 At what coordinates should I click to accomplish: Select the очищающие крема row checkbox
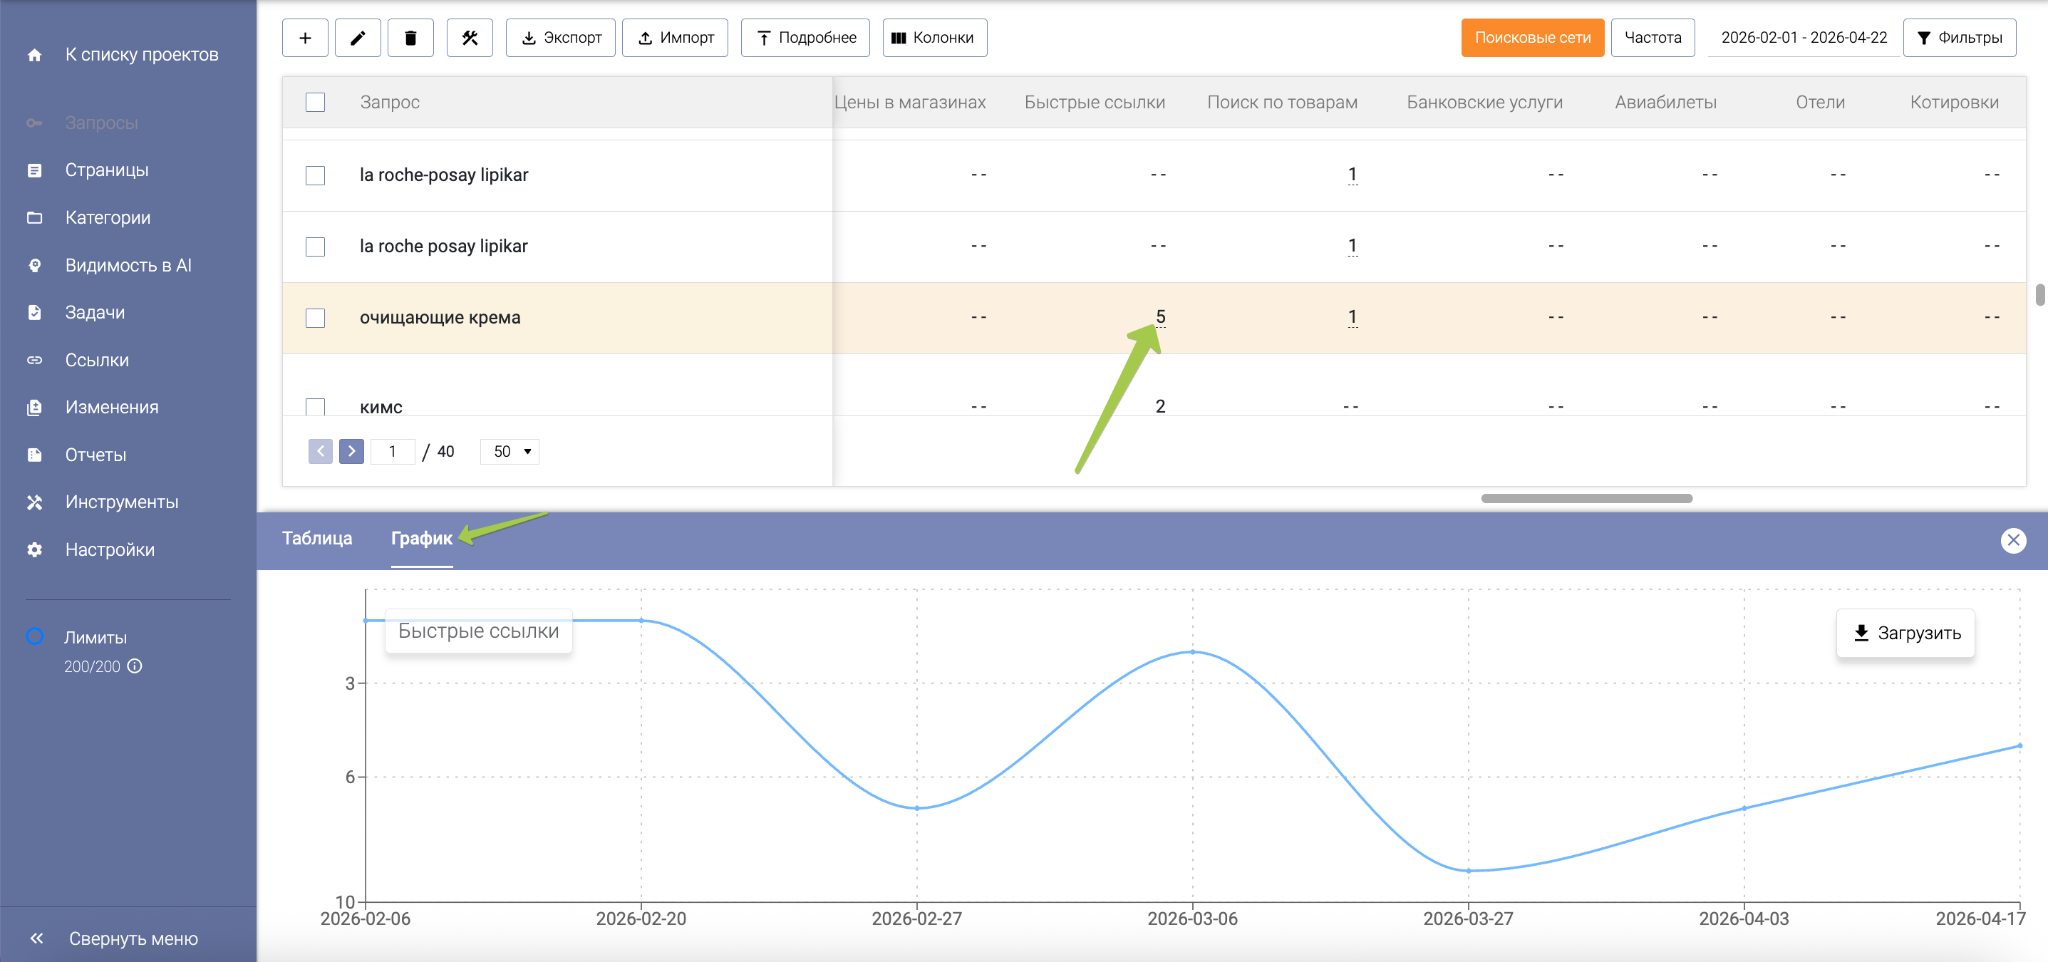315,318
